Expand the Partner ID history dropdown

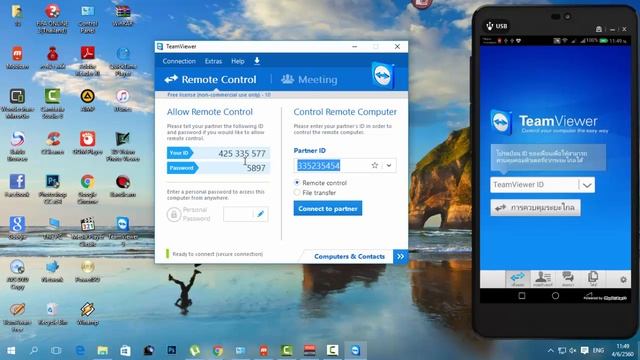389,165
